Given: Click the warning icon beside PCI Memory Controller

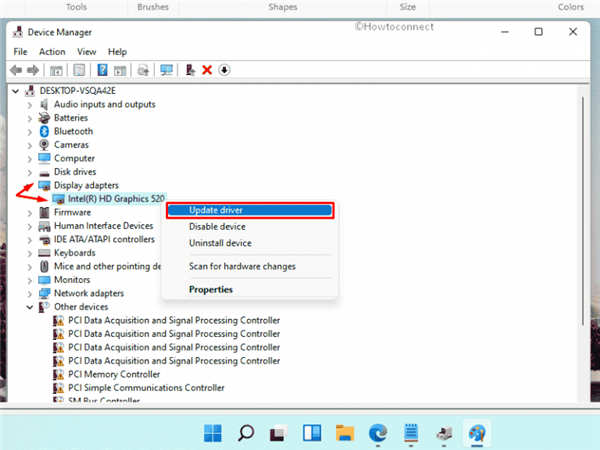Looking at the screenshot, I should coord(58,374).
